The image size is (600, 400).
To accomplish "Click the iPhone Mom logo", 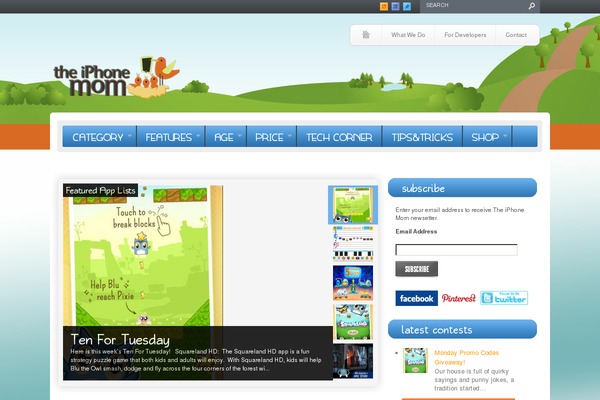I will (x=117, y=77).
